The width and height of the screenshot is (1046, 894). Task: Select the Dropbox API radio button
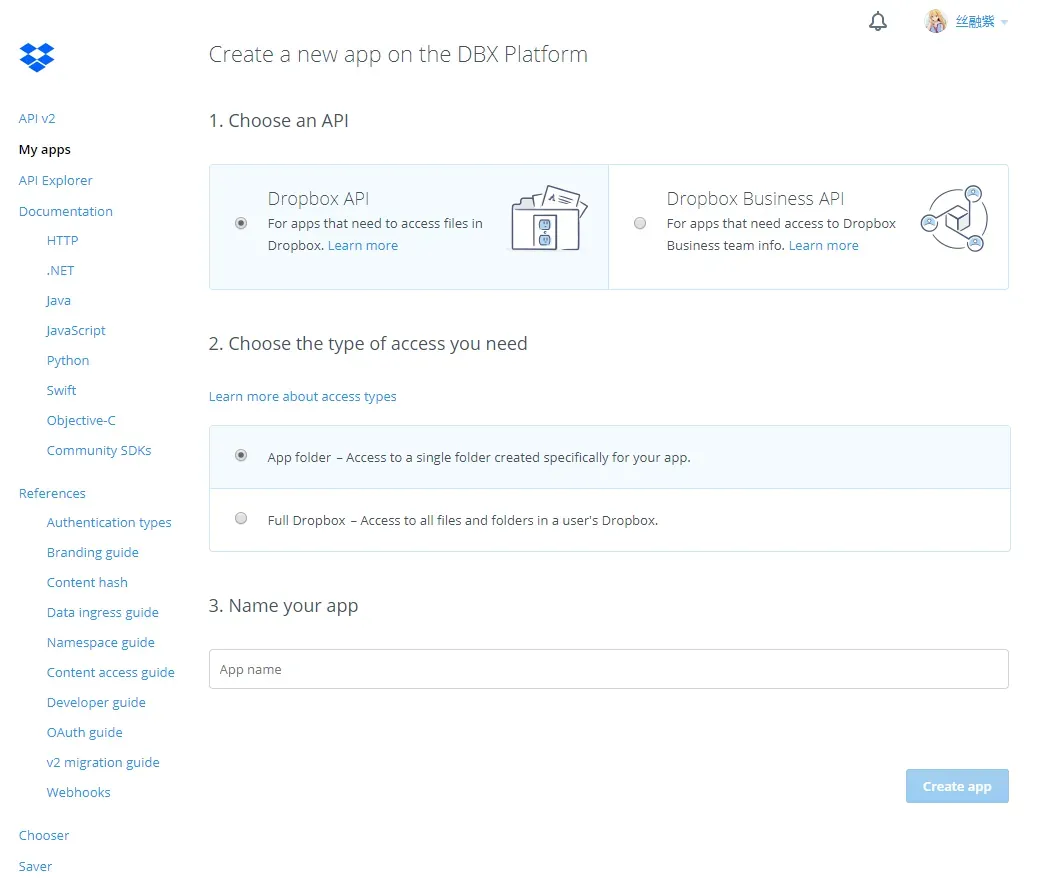click(x=241, y=223)
